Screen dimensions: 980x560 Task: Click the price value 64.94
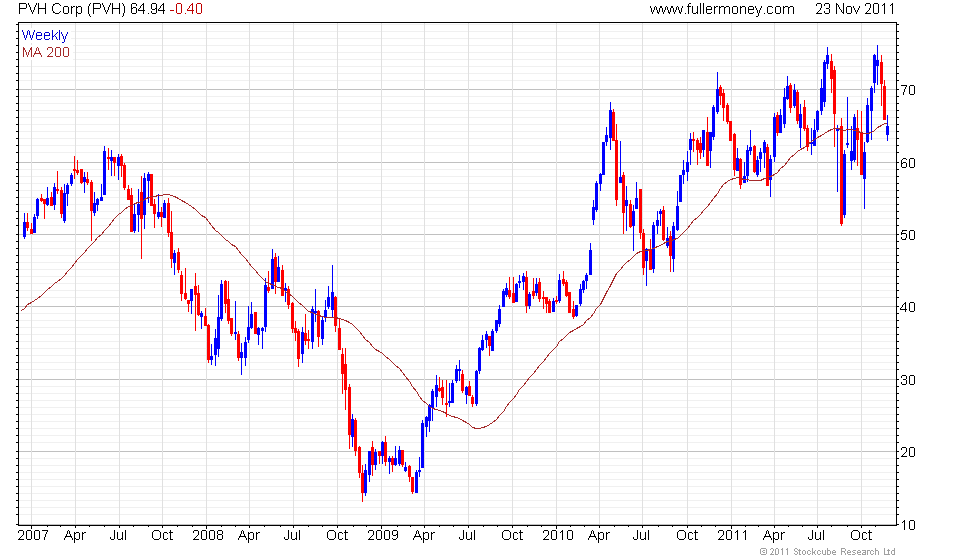pyautogui.click(x=148, y=9)
